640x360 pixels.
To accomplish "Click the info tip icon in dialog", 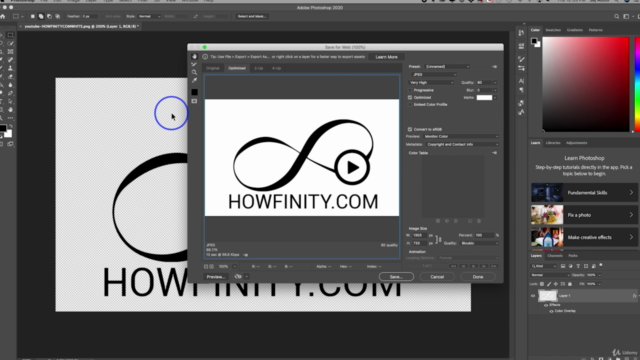I will pyautogui.click(x=205, y=57).
